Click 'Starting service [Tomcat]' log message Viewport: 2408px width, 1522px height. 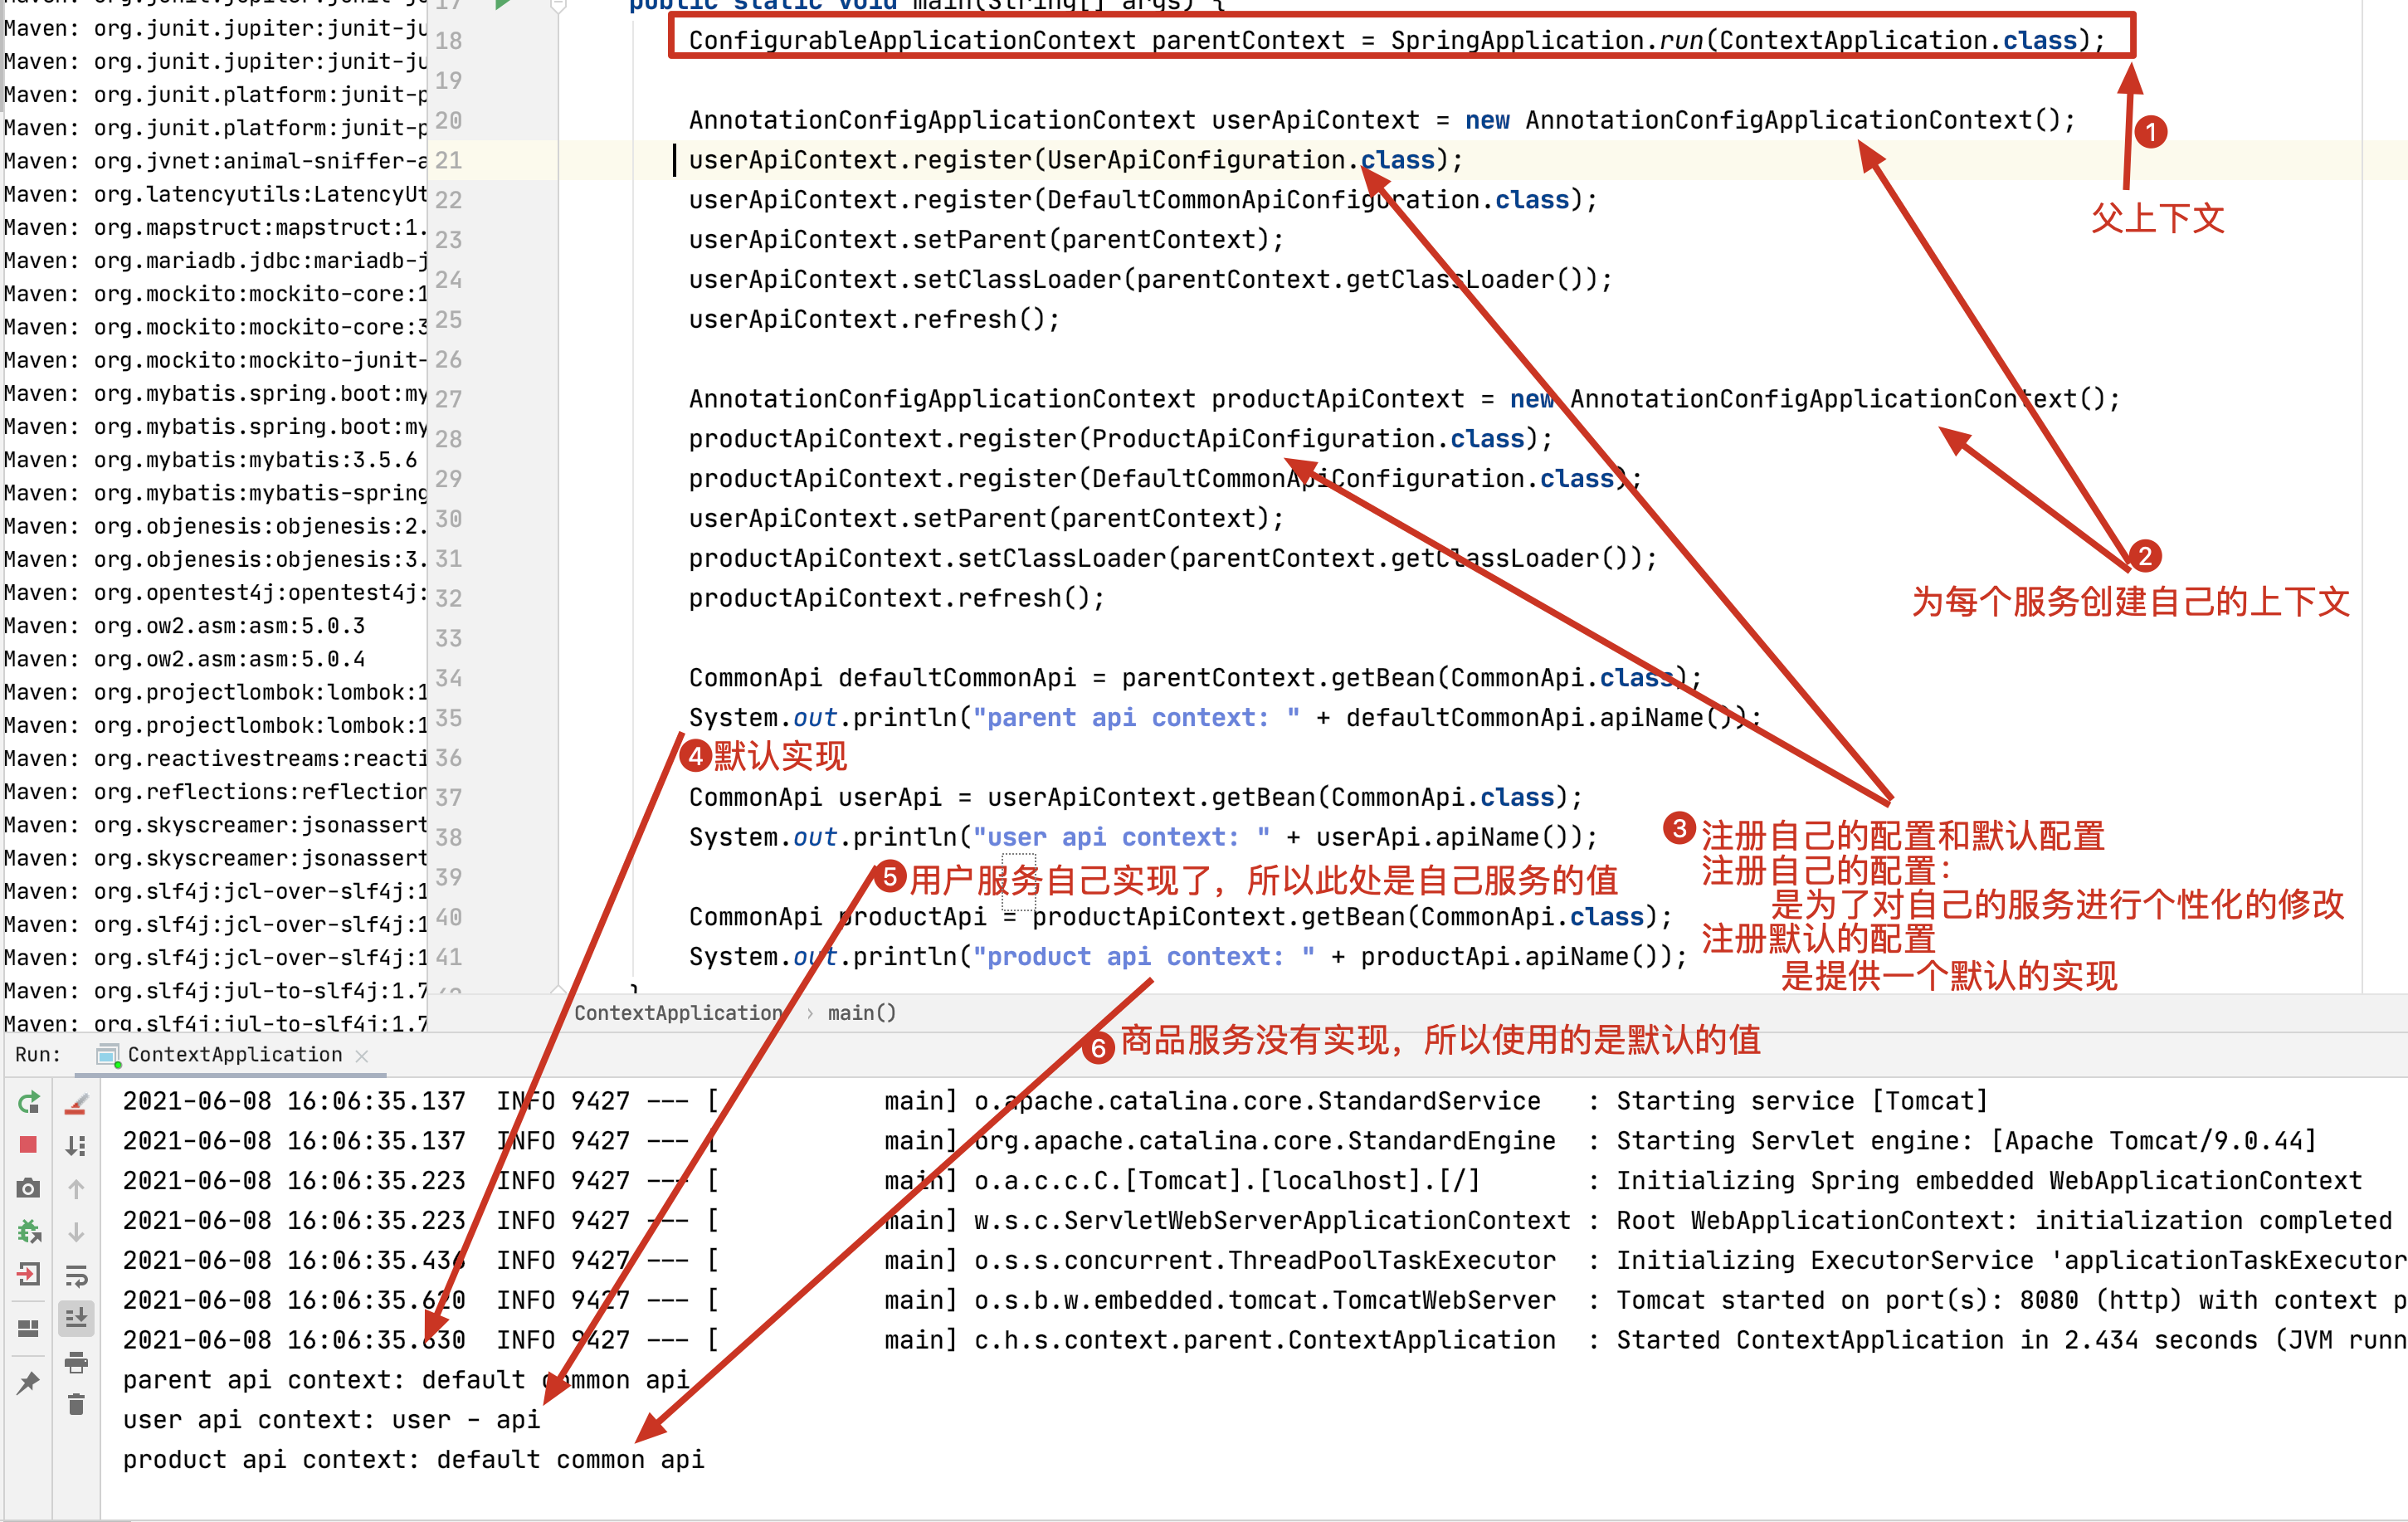(1802, 1101)
